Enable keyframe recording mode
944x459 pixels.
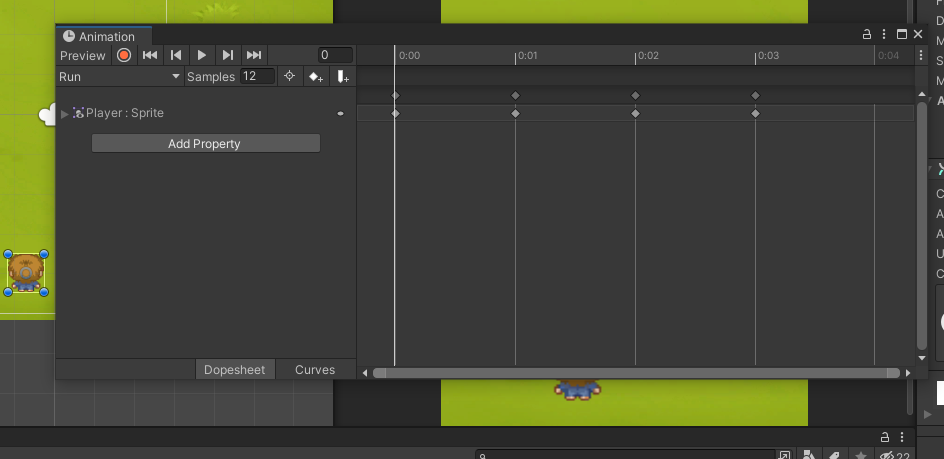[124, 55]
